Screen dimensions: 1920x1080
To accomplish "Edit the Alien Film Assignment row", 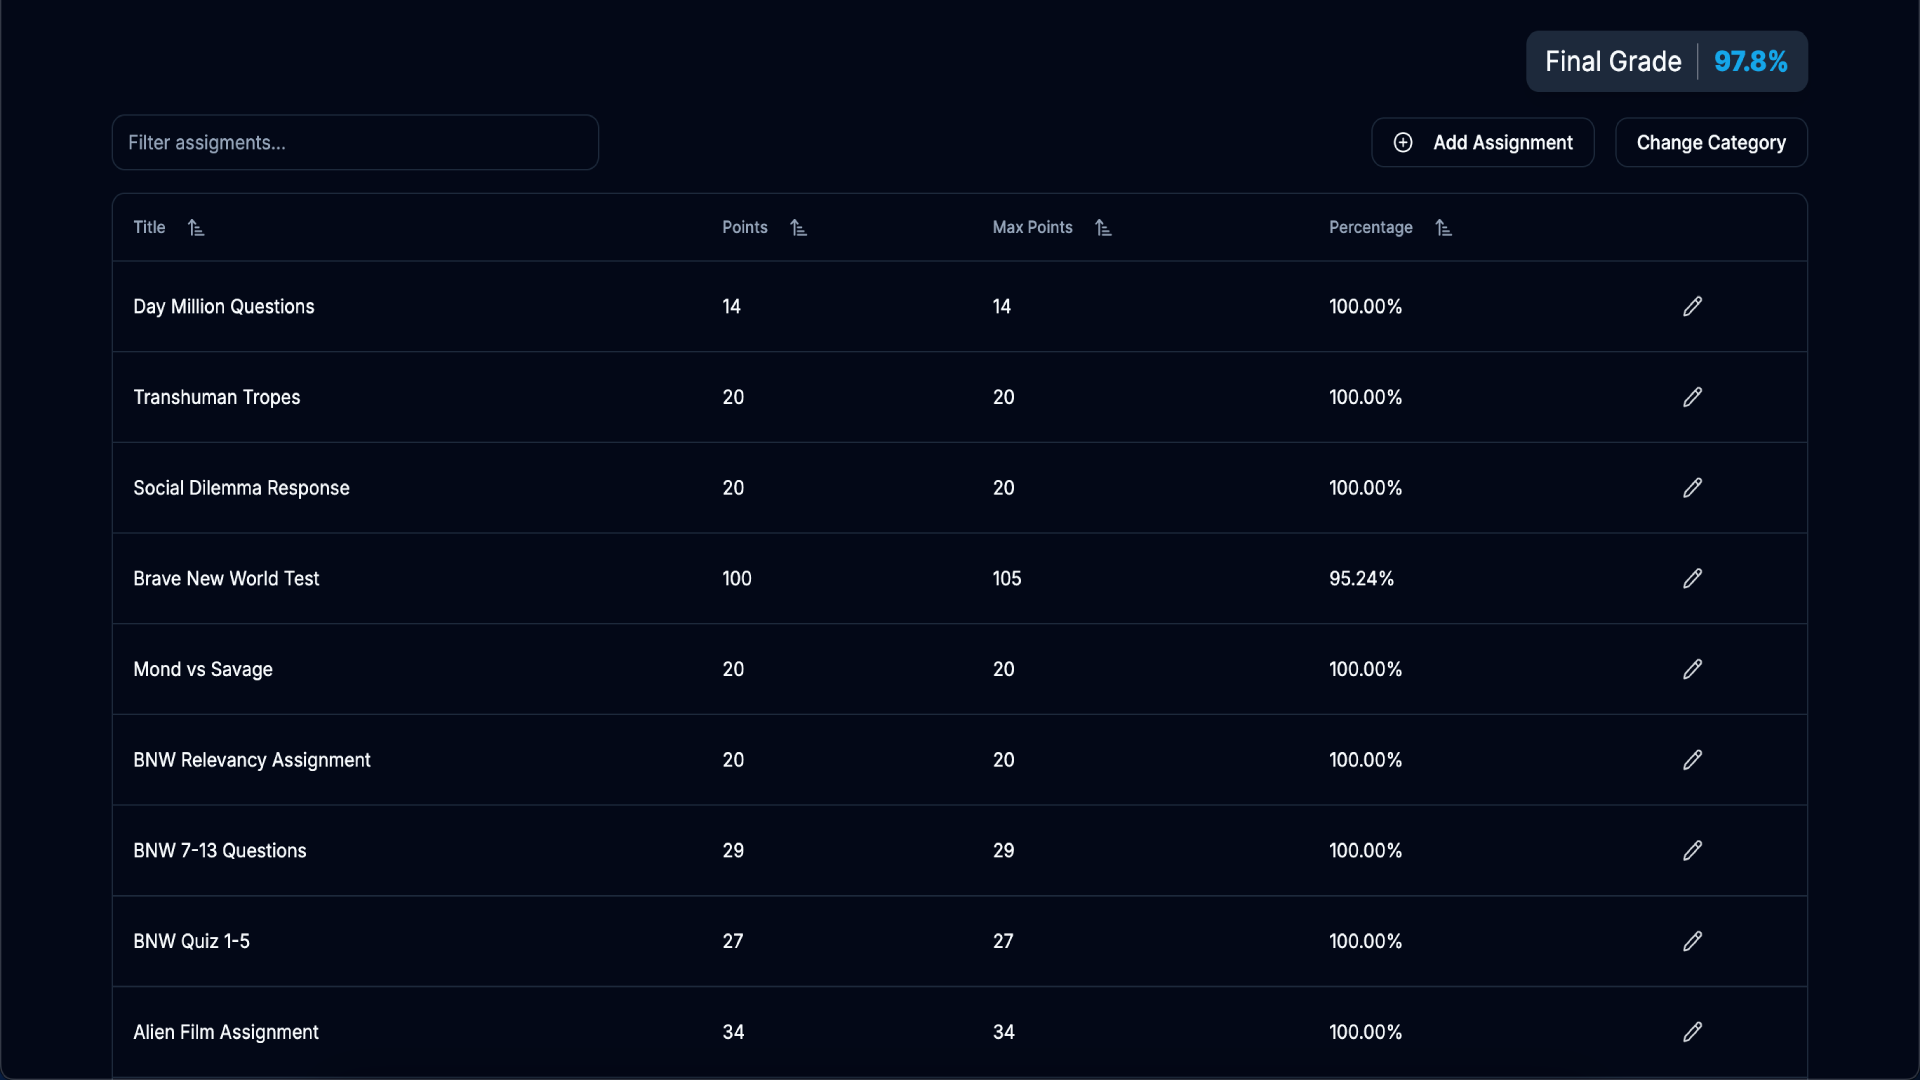I will [1692, 1032].
